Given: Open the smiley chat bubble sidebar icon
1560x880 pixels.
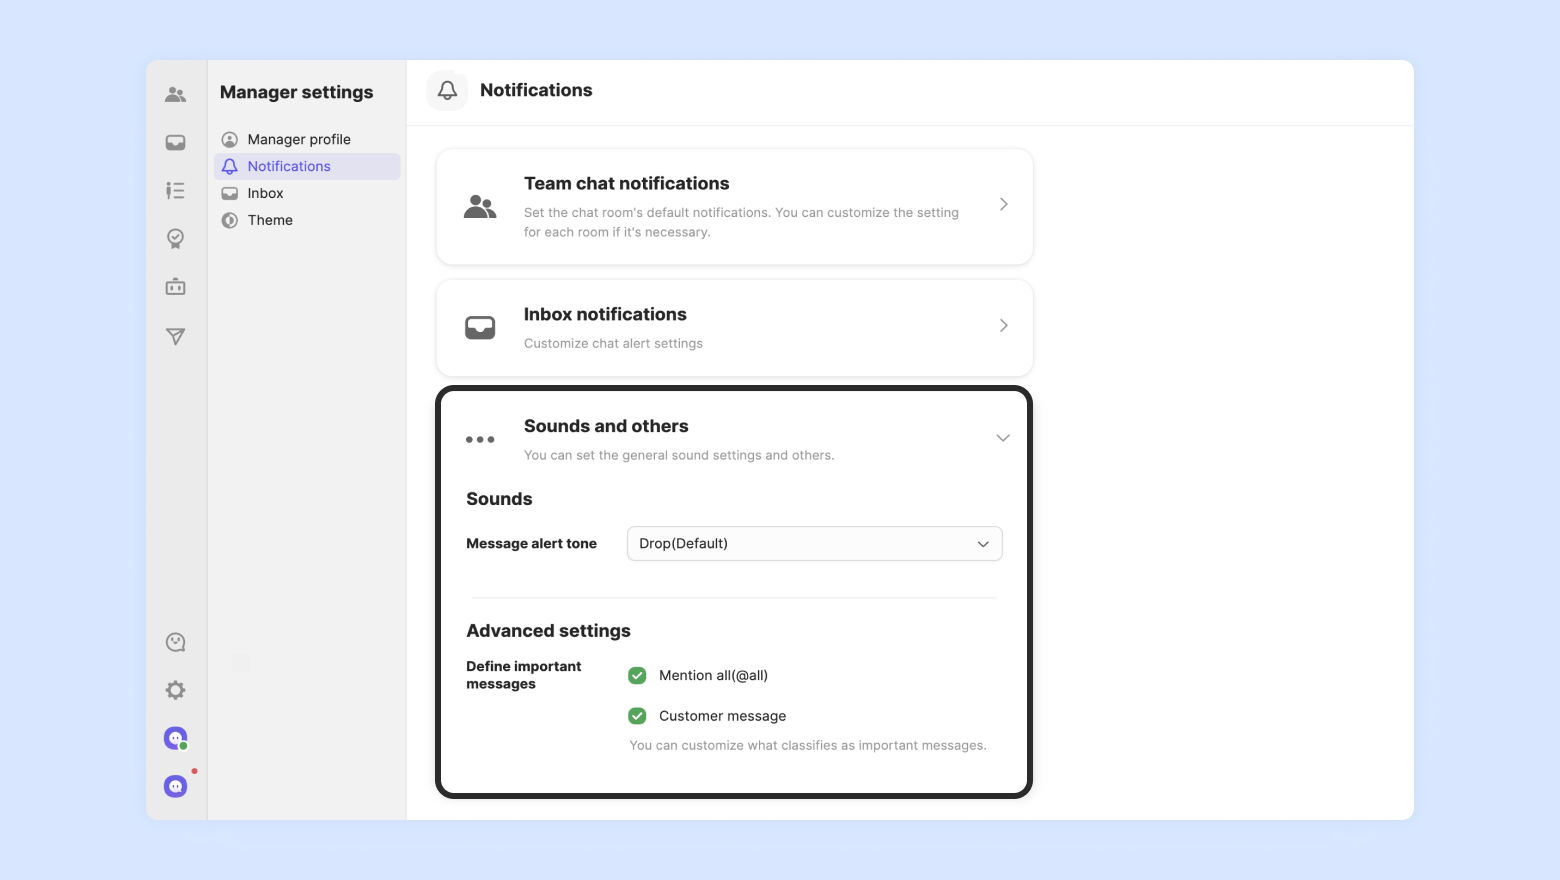Looking at the screenshot, I should (x=176, y=642).
